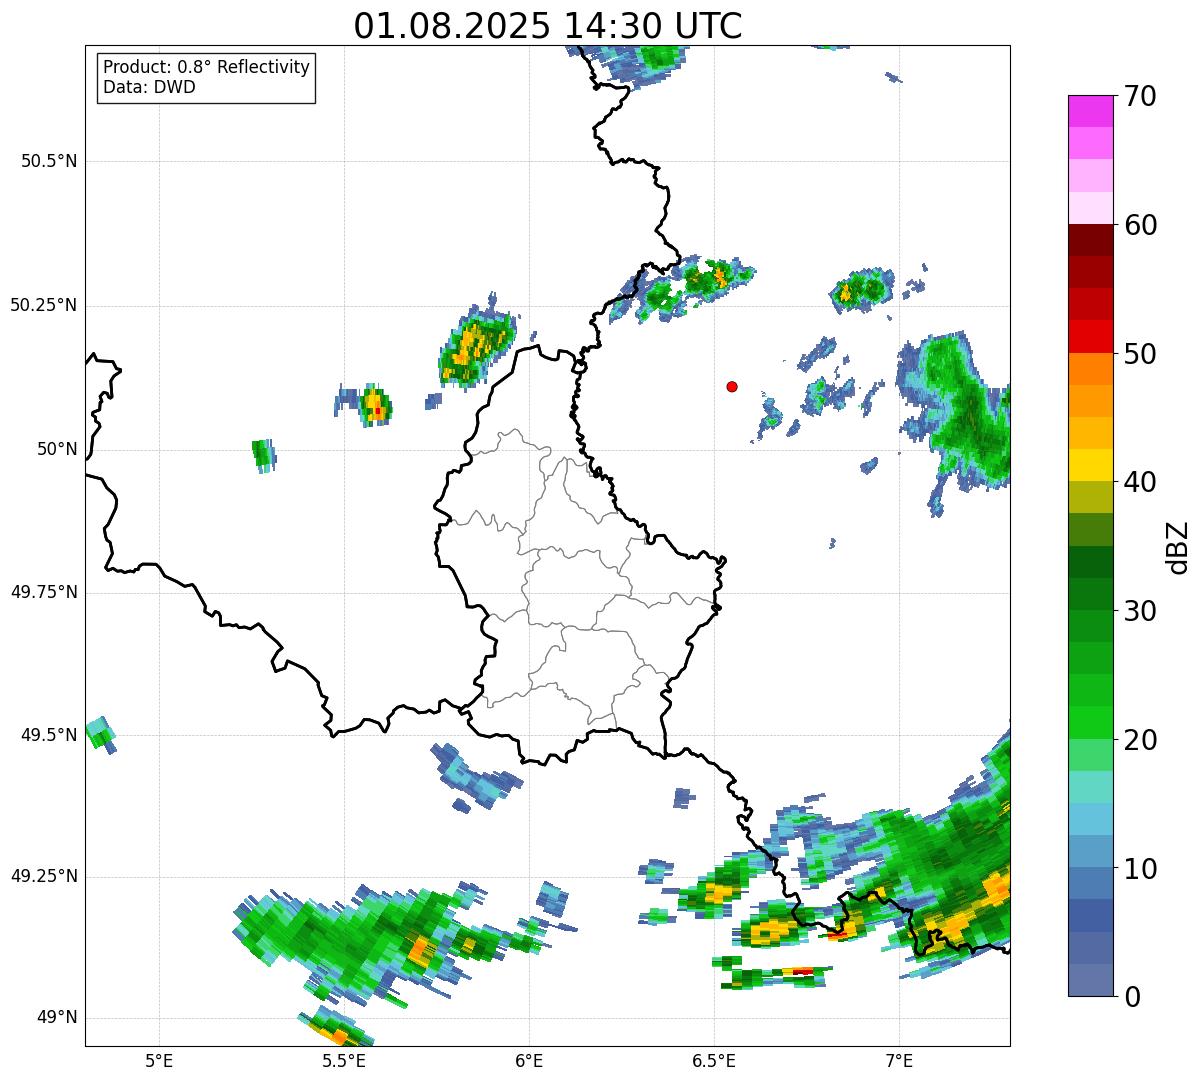1202x1081 pixels.
Task: Click the dBZ colorbar axis label
Action: pos(1179,547)
